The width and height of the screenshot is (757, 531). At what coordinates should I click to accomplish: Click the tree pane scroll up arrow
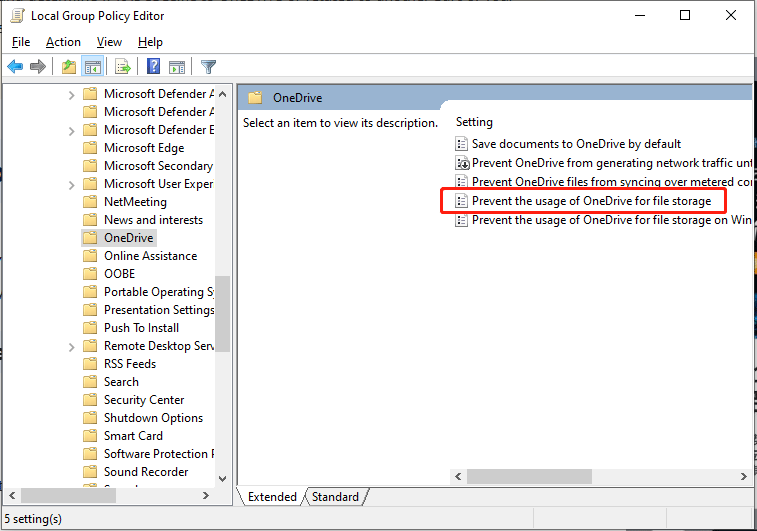coord(223,94)
